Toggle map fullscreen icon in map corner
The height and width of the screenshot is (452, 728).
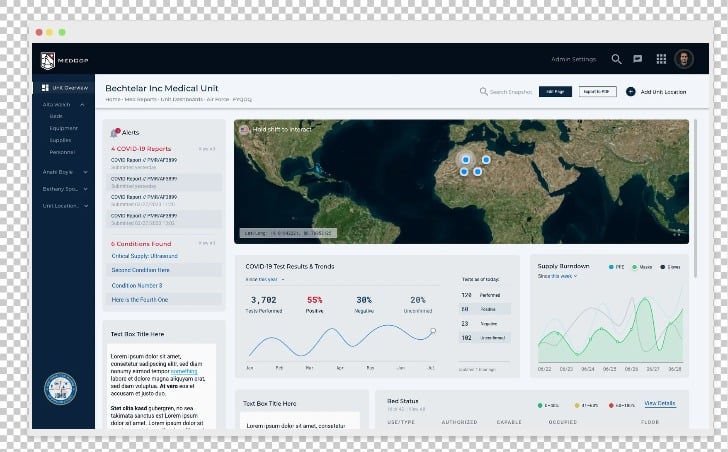tap(678, 233)
